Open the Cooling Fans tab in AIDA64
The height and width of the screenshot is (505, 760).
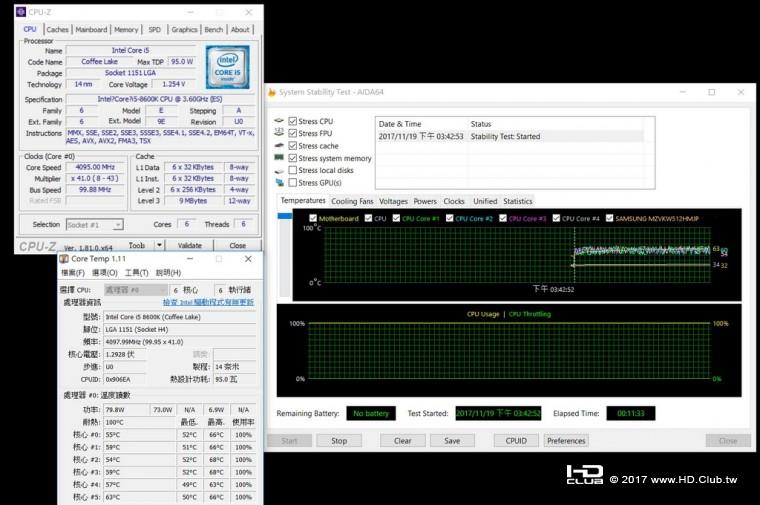[x=351, y=201]
